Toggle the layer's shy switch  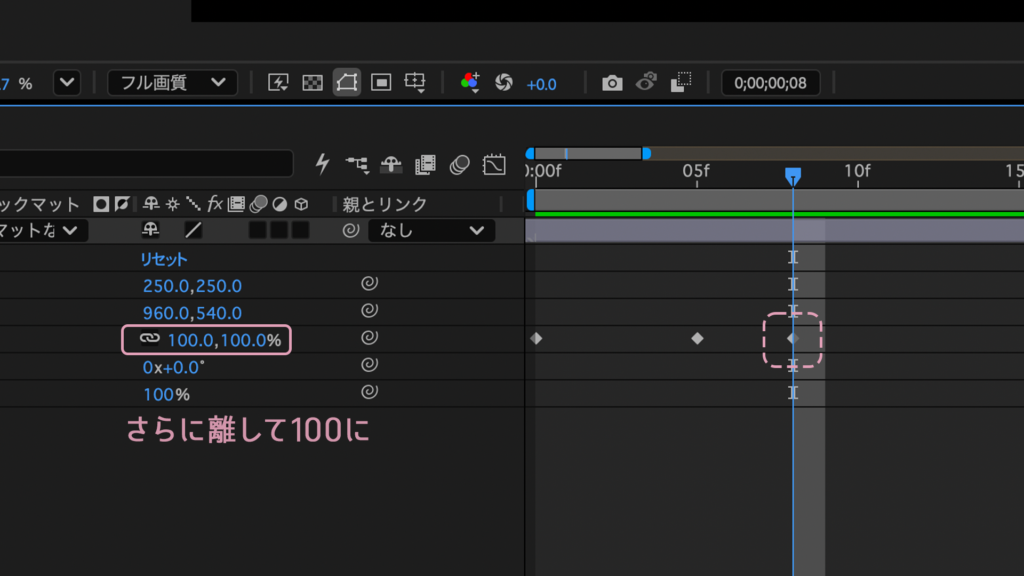tap(151, 230)
